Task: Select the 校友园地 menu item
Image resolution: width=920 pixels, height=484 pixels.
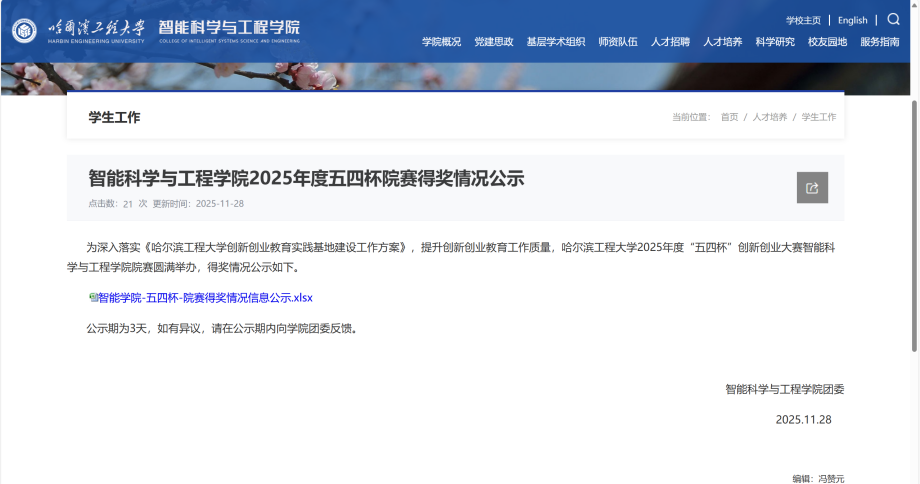Action: coord(827,42)
